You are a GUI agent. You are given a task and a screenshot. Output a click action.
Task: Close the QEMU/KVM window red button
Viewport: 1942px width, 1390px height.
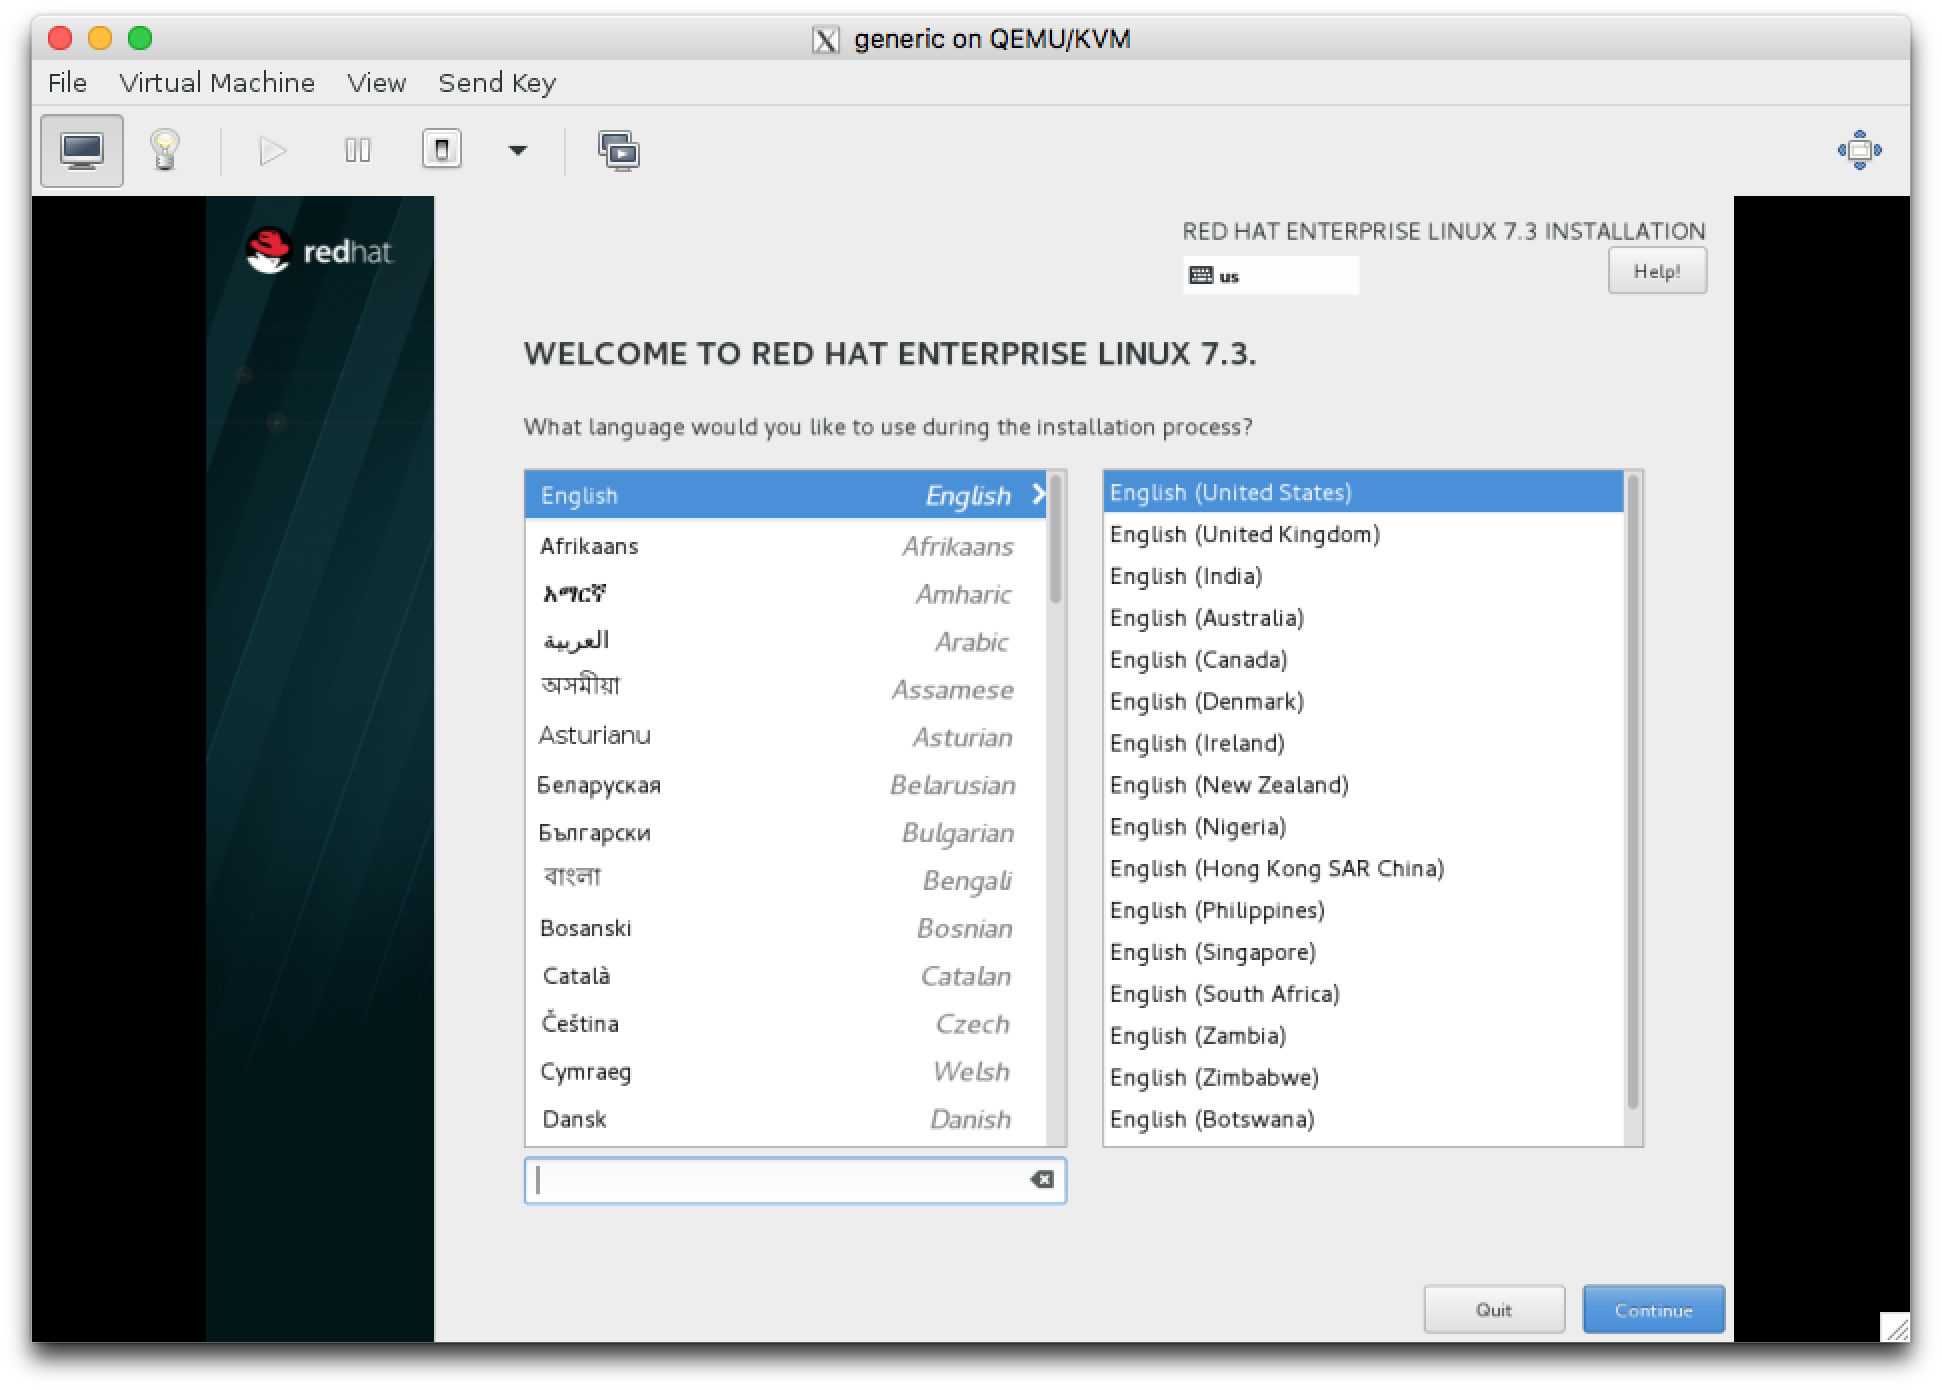[x=60, y=38]
